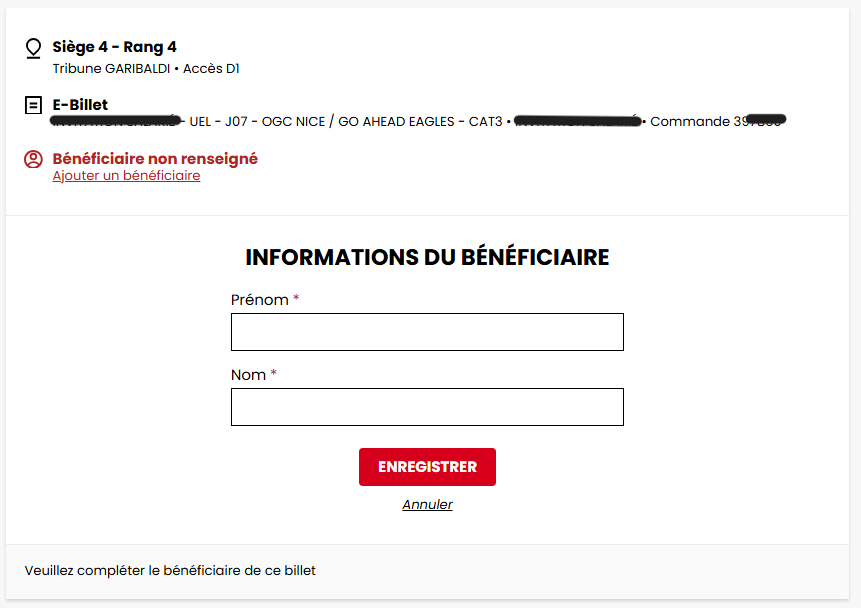Click the Nom field label
861x608 pixels.
(x=248, y=375)
